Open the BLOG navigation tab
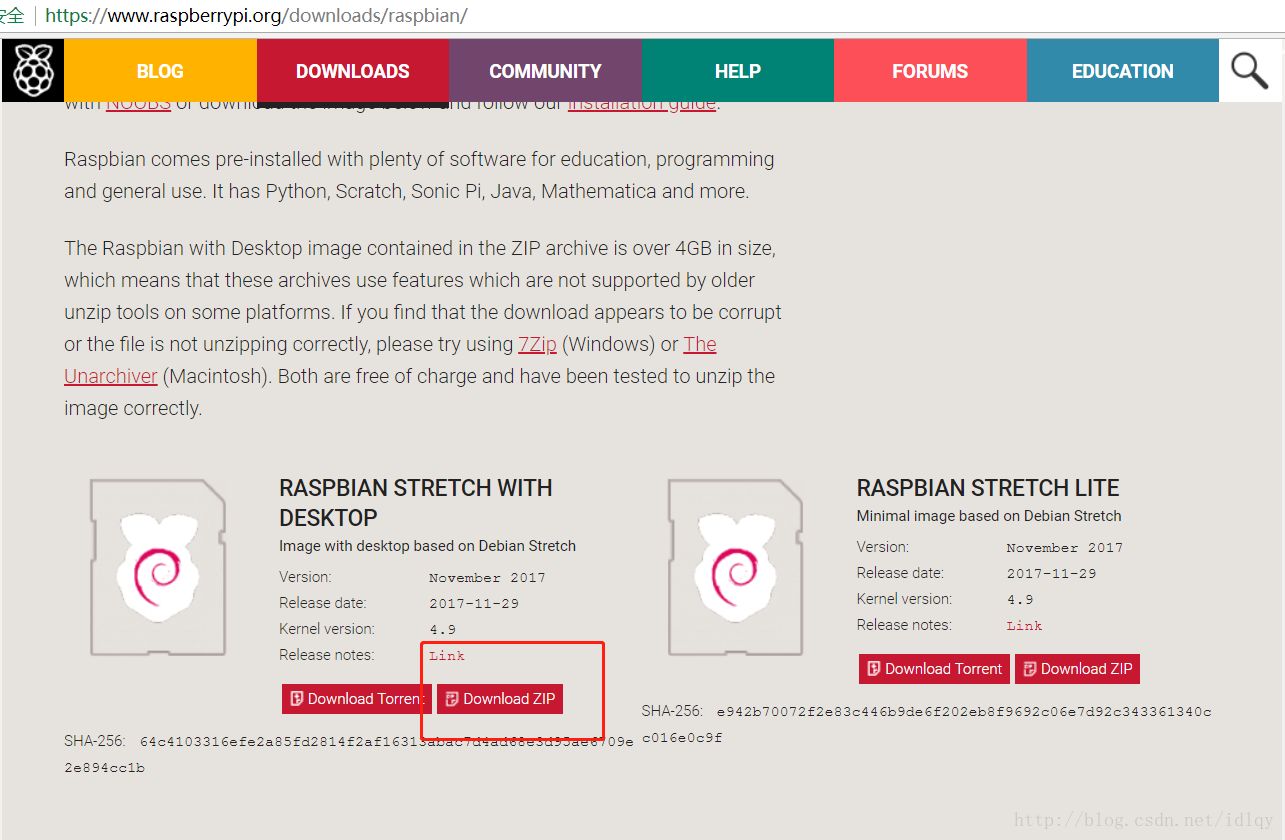The image size is (1285, 840). (x=160, y=71)
